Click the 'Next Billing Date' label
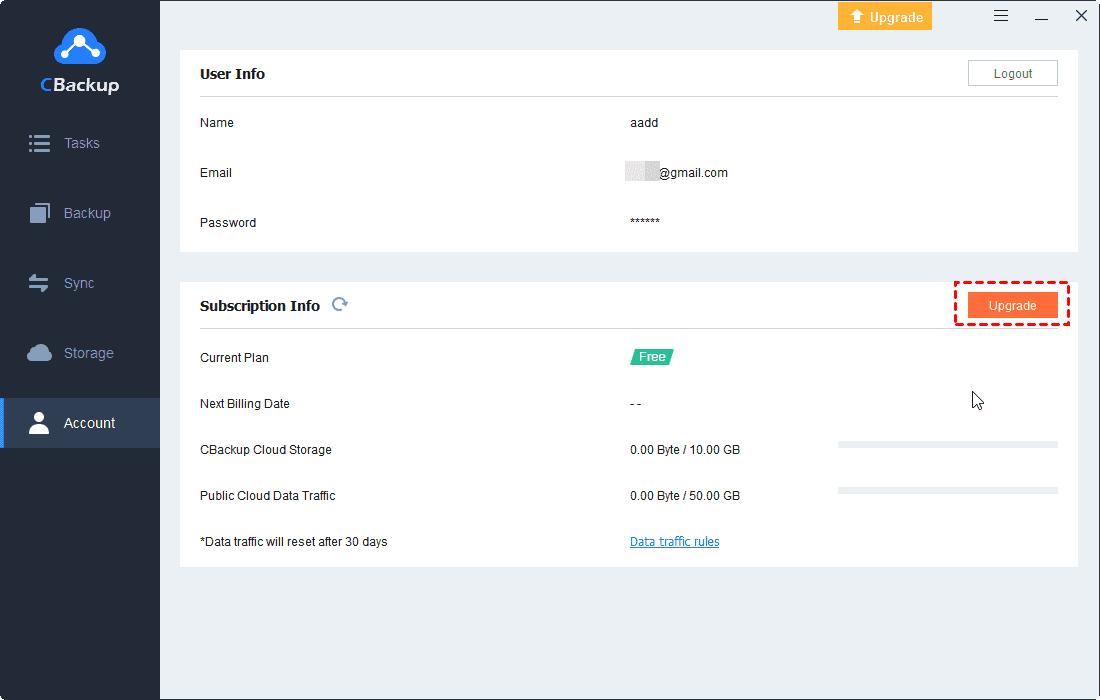This screenshot has height=700, width=1100. pos(245,404)
